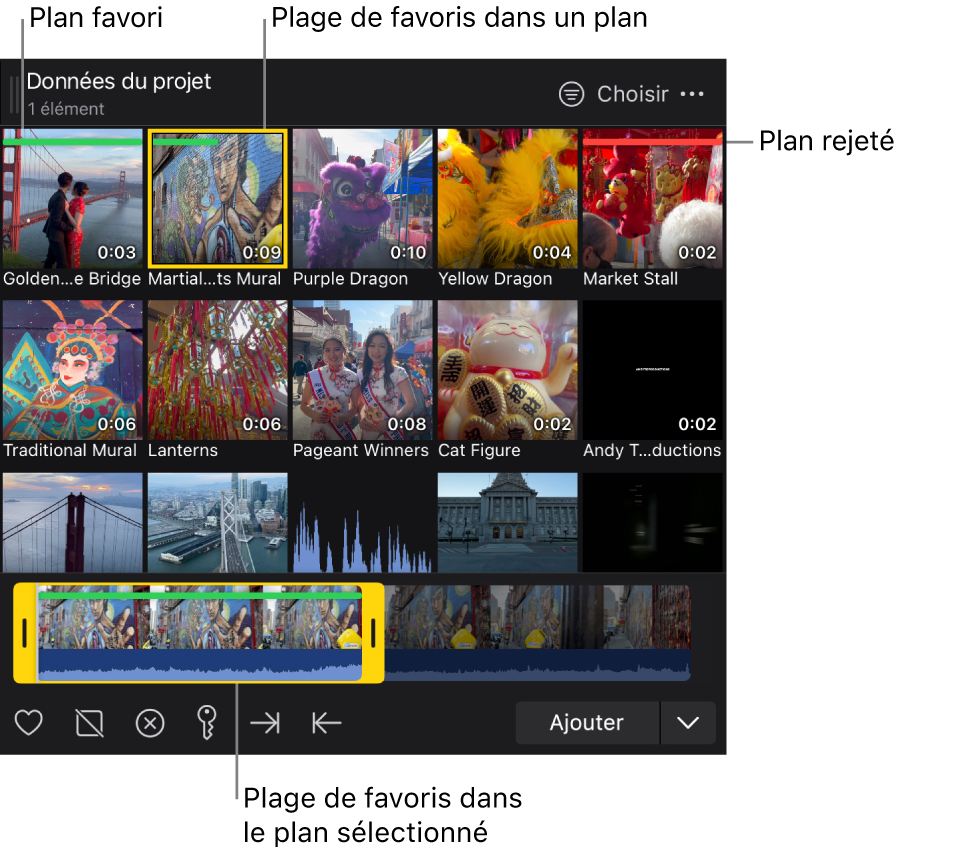This screenshot has height=857, width=963.
Task: Select the Données du projet header
Action: click(x=119, y=82)
